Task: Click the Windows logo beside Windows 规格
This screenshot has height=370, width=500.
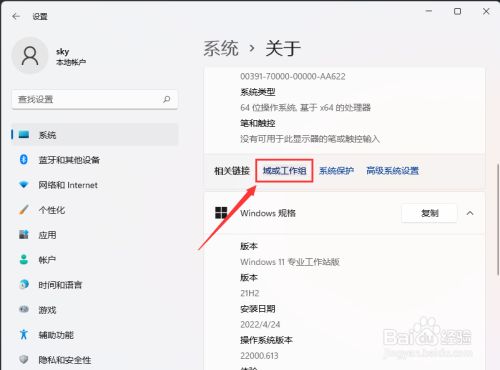Action: point(221,213)
